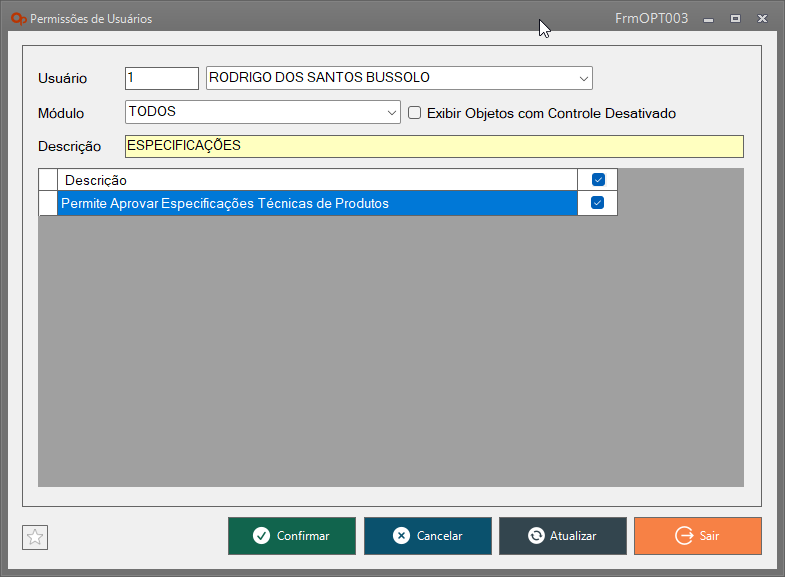Toggle the select-all checkbox in grid header

598,180
